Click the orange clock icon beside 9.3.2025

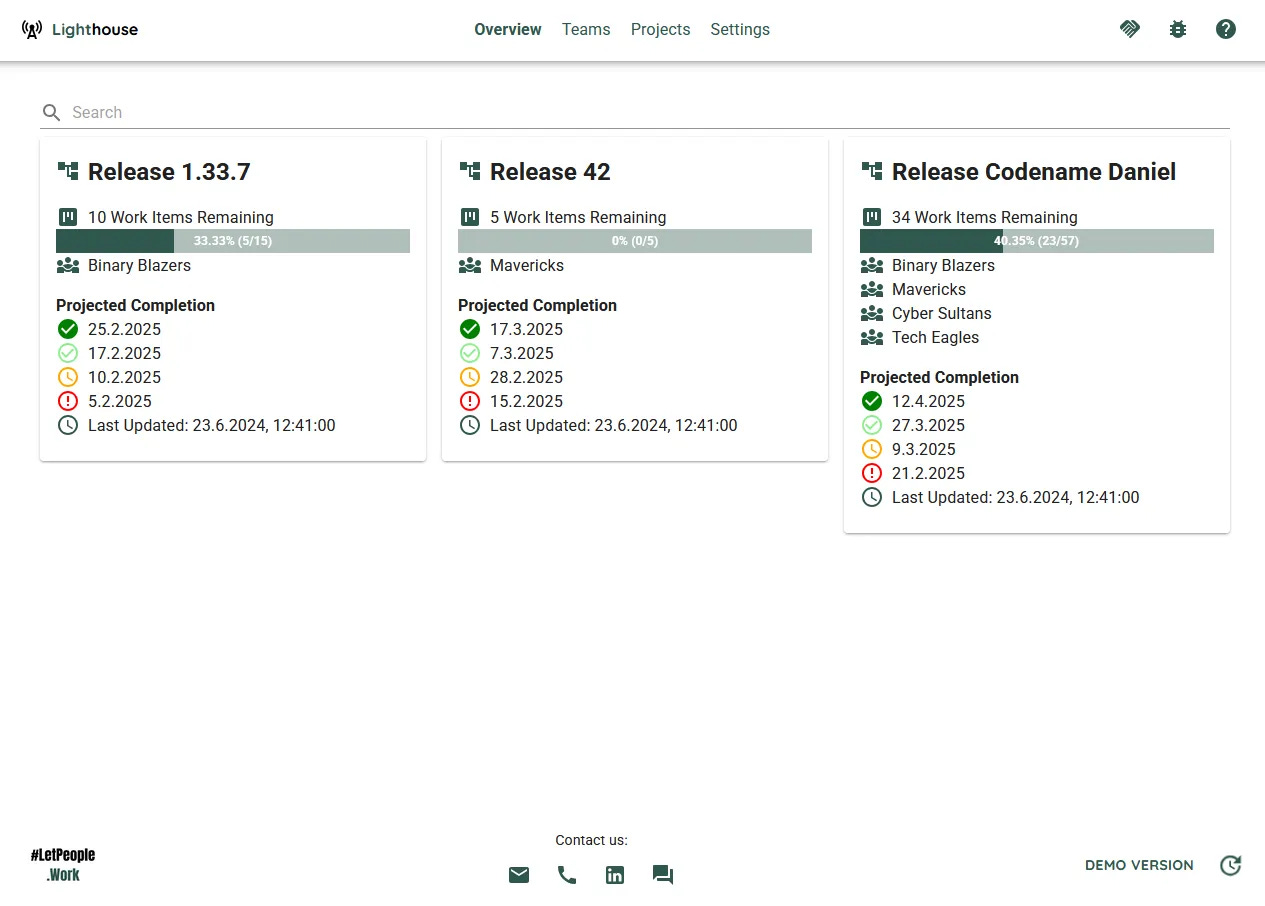872,449
